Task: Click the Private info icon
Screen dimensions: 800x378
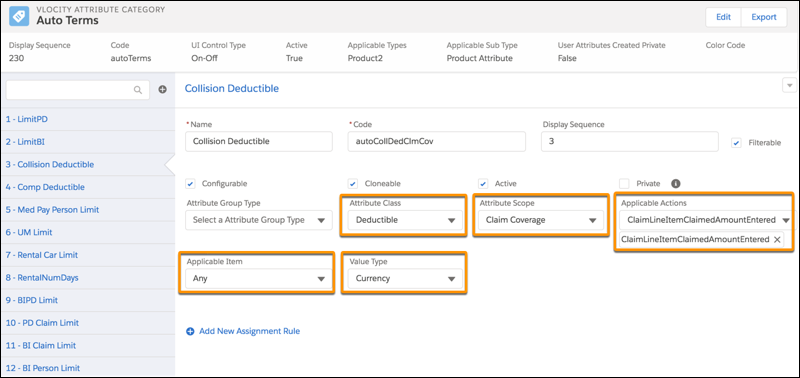Action: click(676, 184)
